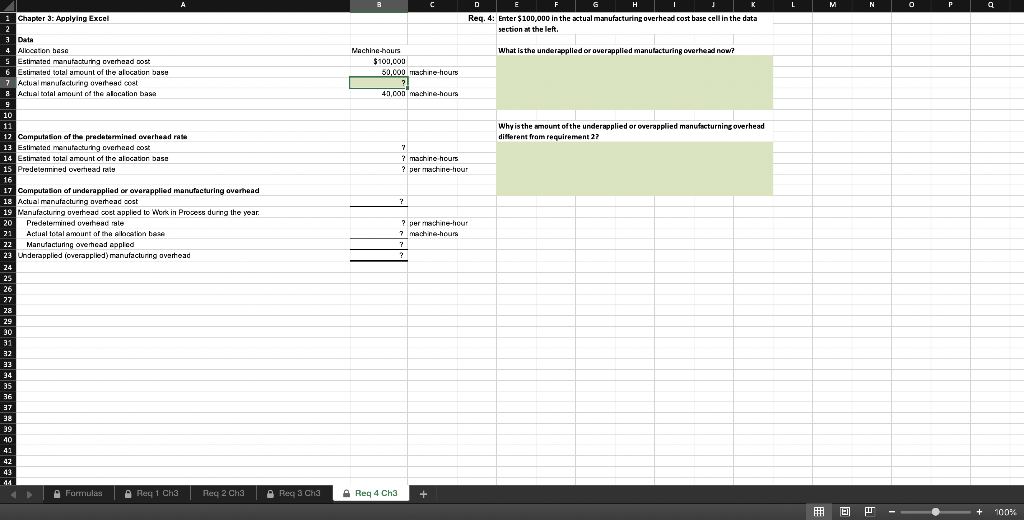Select the 50,000 estimated allocation base cell
The height and width of the screenshot is (520, 1024).
click(379, 72)
